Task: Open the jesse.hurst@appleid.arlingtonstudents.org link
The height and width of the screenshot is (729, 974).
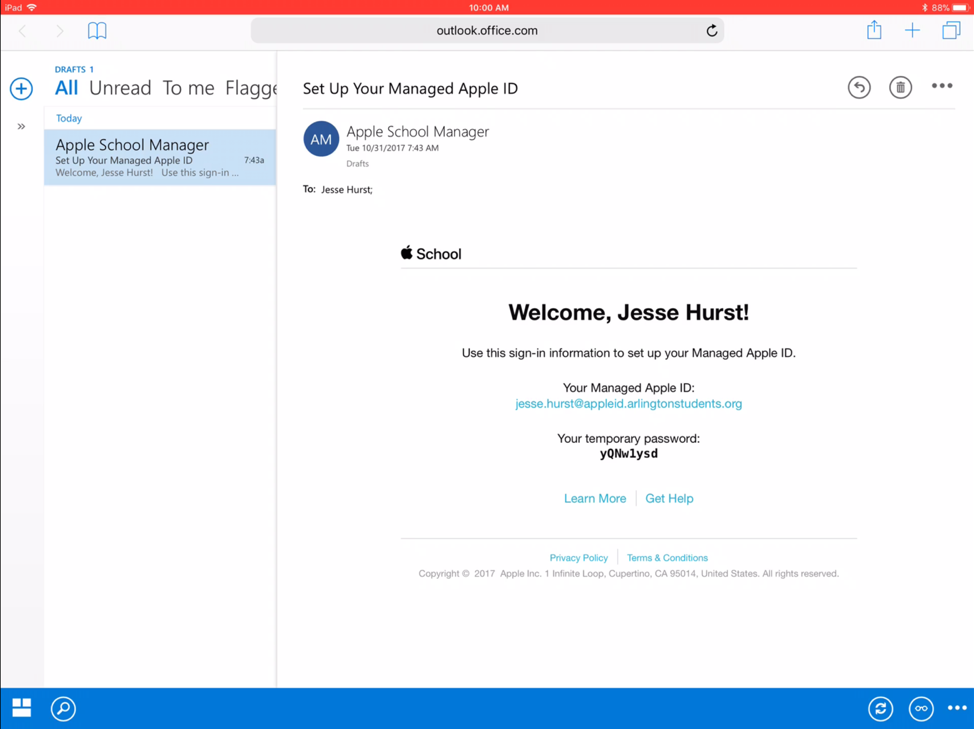Action: pyautogui.click(x=629, y=404)
